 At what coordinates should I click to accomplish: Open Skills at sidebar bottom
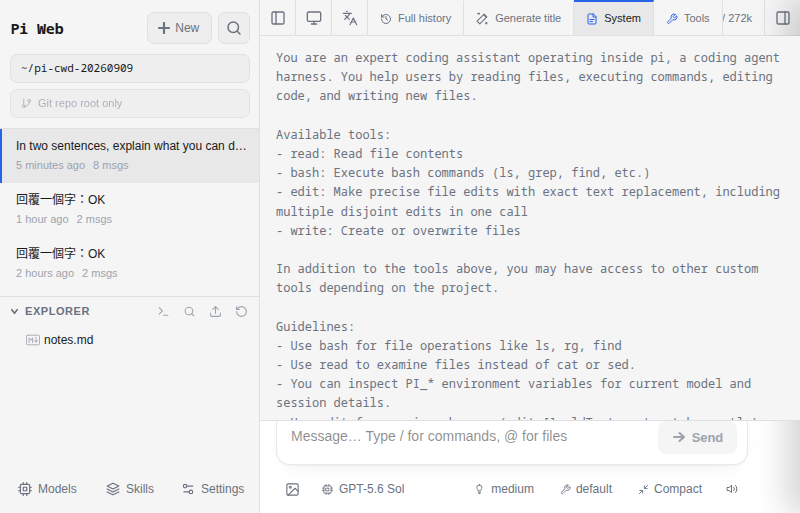[130, 489]
